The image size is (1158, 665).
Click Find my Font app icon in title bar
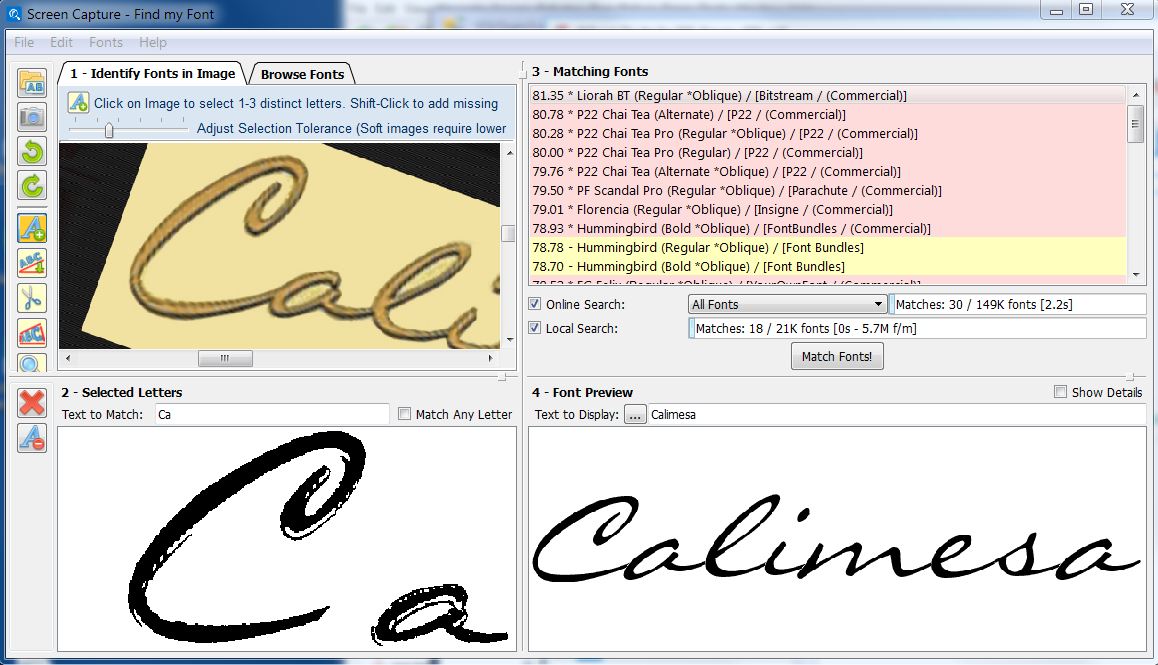[x=14, y=14]
